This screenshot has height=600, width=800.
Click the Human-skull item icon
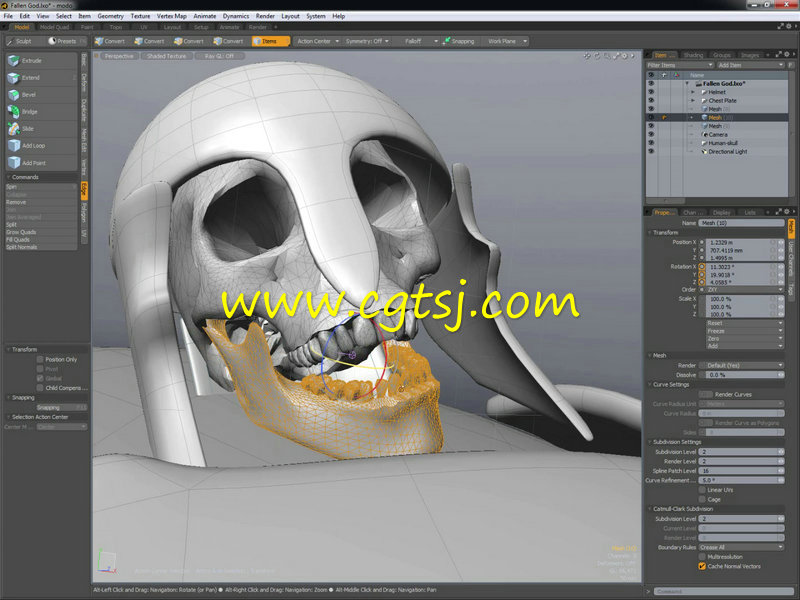point(704,143)
